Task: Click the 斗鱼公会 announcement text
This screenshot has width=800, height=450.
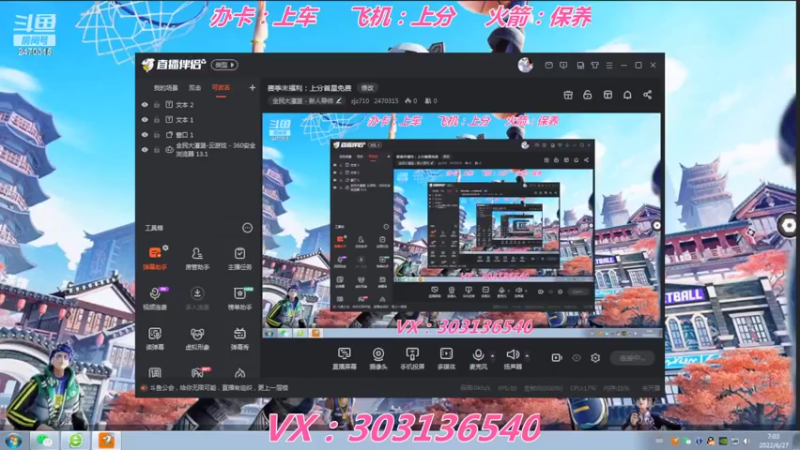Action: (x=218, y=388)
